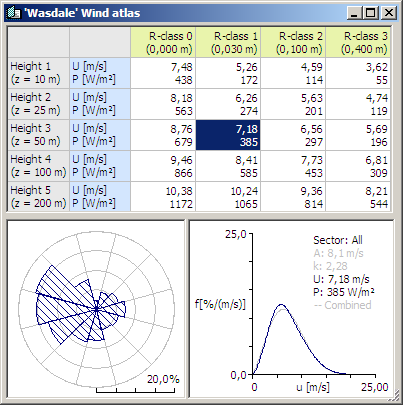Image resolution: width=403 pixels, height=405 pixels.
Task: Click the R-class 3 (0,400 m) header
Action: [x=358, y=42]
